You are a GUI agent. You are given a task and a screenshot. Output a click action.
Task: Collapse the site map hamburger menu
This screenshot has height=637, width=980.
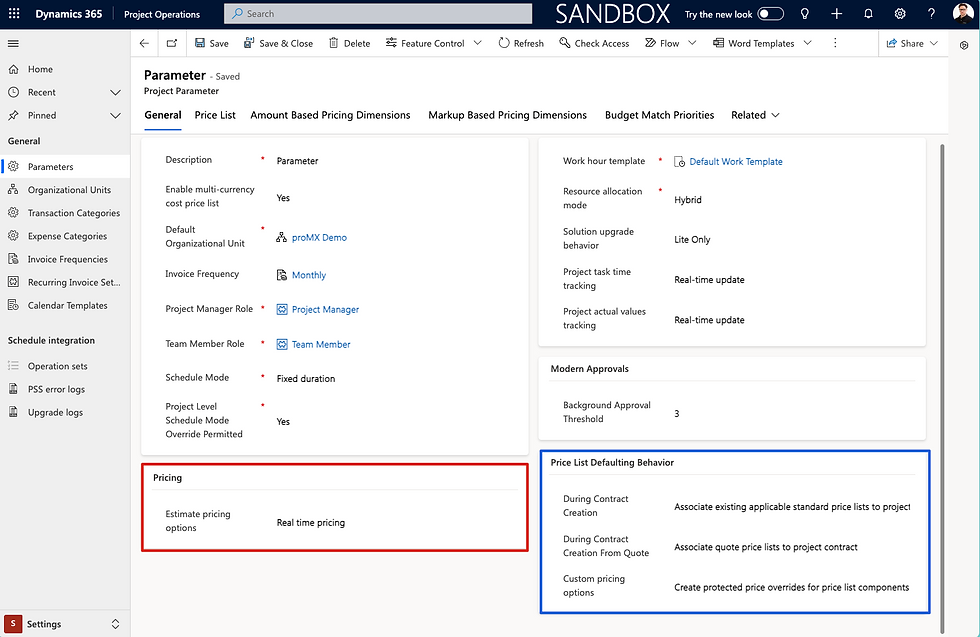click(x=13, y=43)
